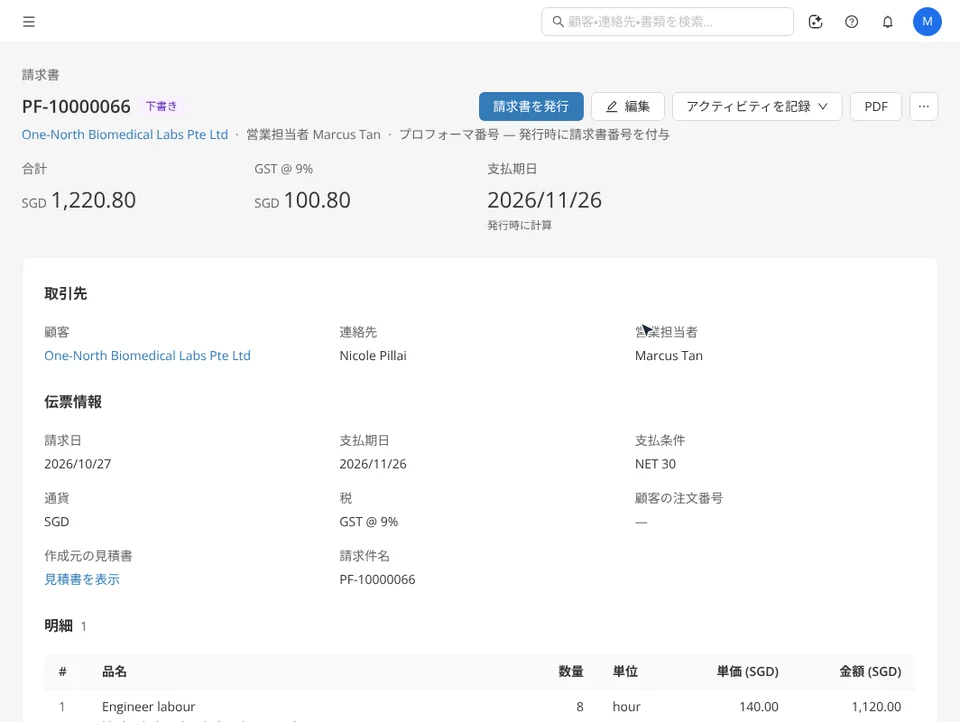The width and height of the screenshot is (960, 722).
Task: Click the line amount 1,120.00
Action: pos(876,707)
